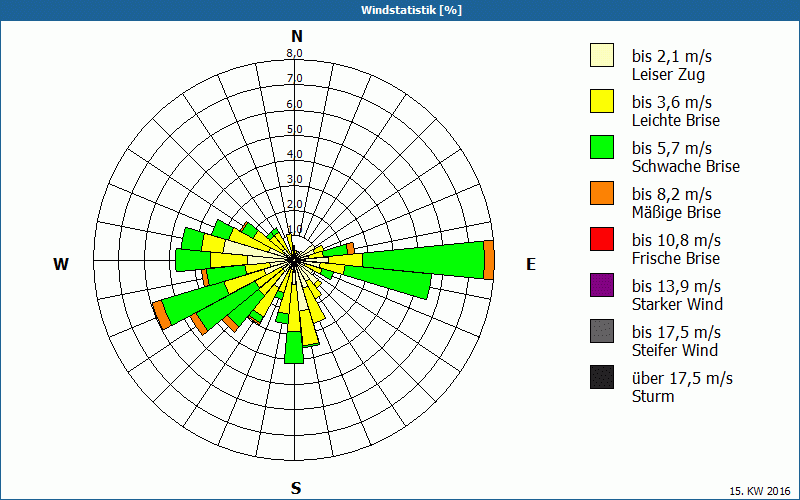This screenshot has height=500, width=800.
Task: Click the green Schwache Brise swatch
Action: (x=602, y=147)
